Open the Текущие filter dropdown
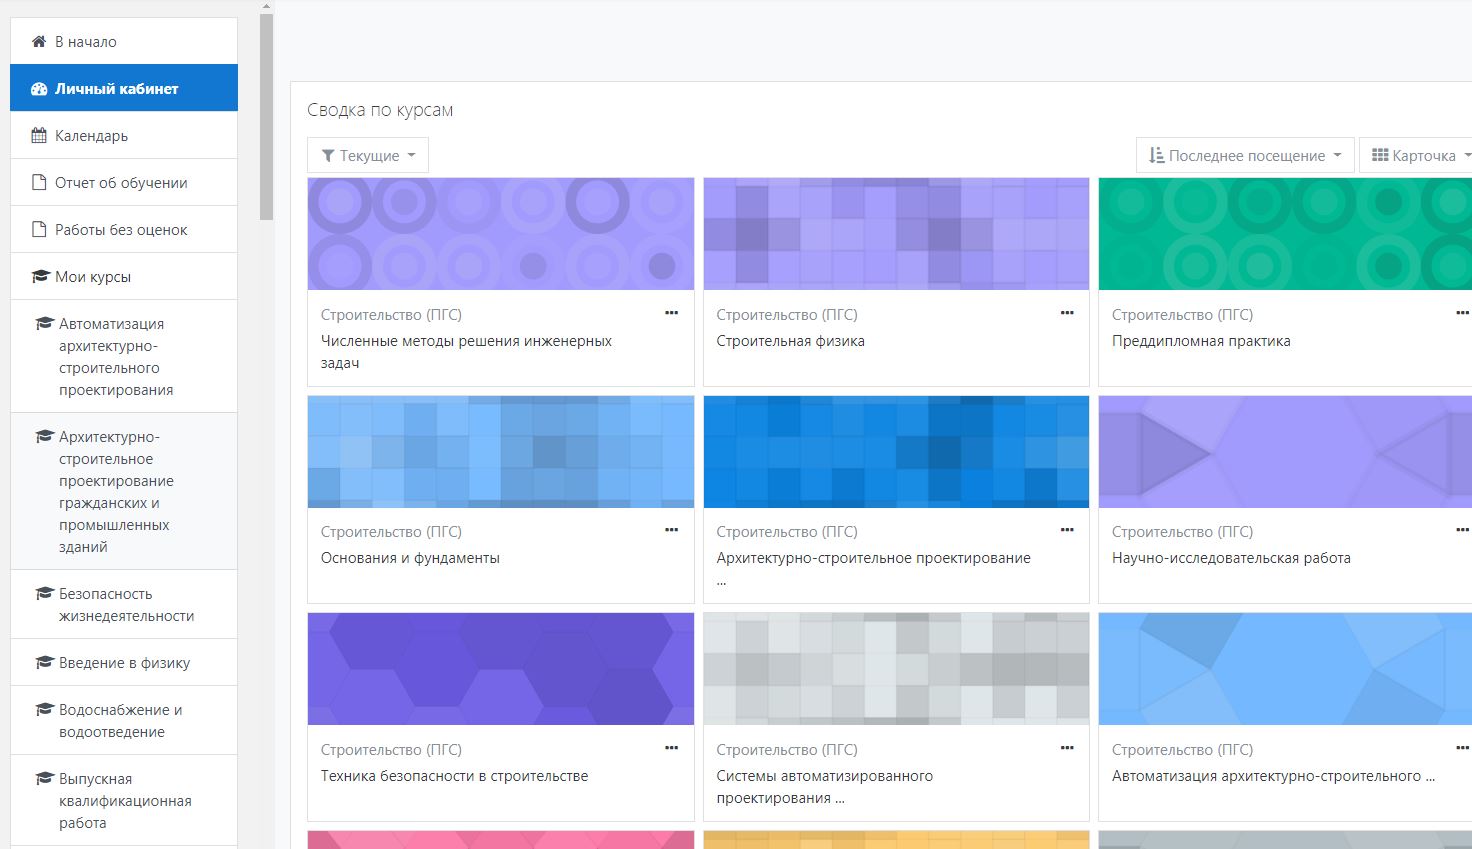The height and width of the screenshot is (849, 1472). (368, 156)
